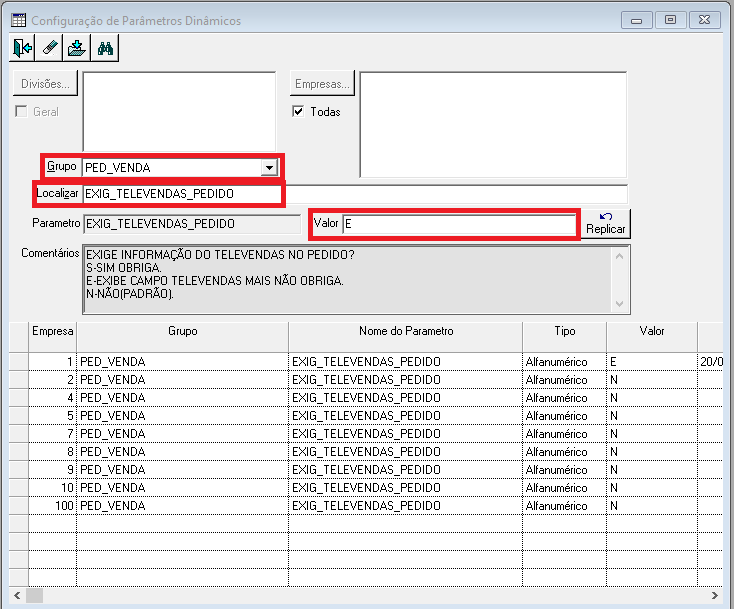Click Alfanumérico cell in Empresa 100 row
734x609 pixels.
pos(565,506)
